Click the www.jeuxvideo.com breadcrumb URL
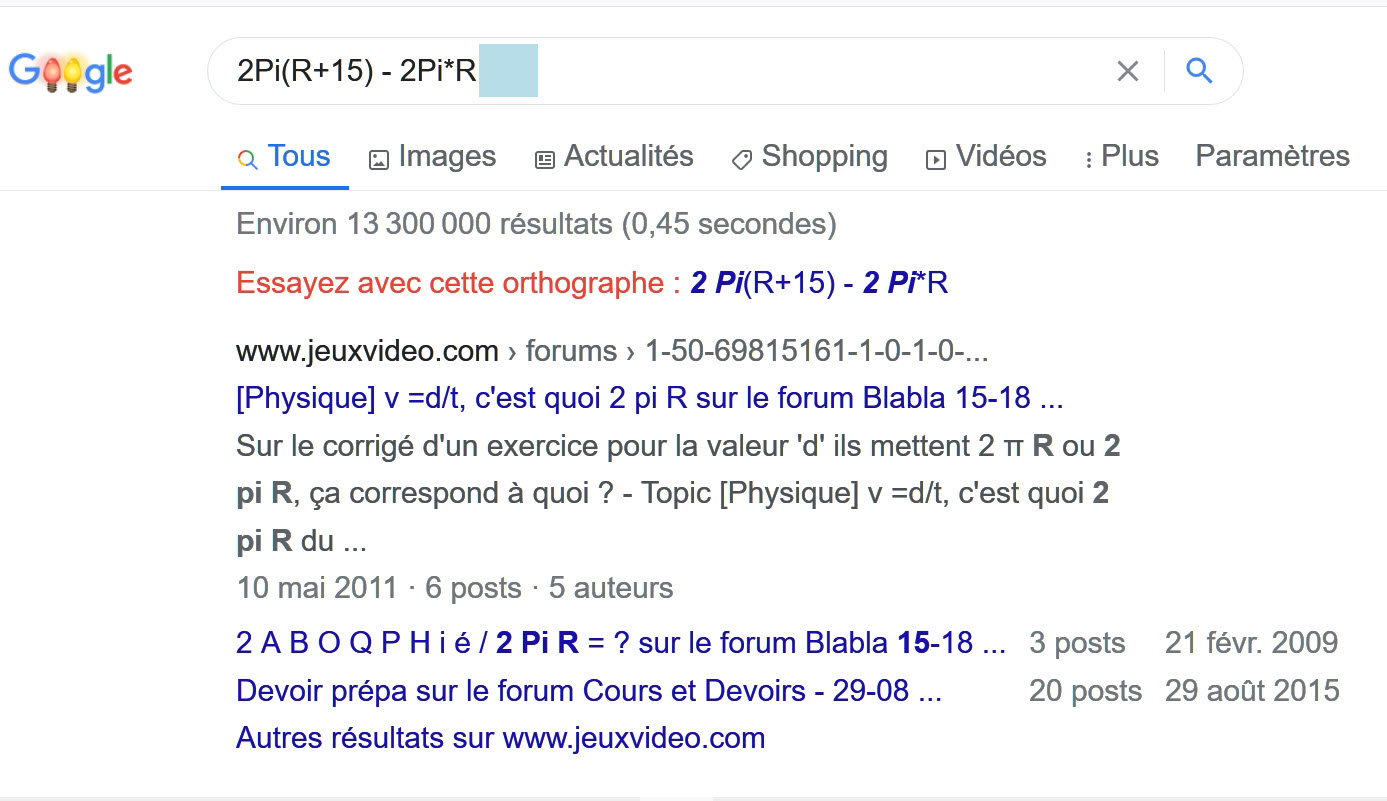1387x801 pixels. click(367, 351)
